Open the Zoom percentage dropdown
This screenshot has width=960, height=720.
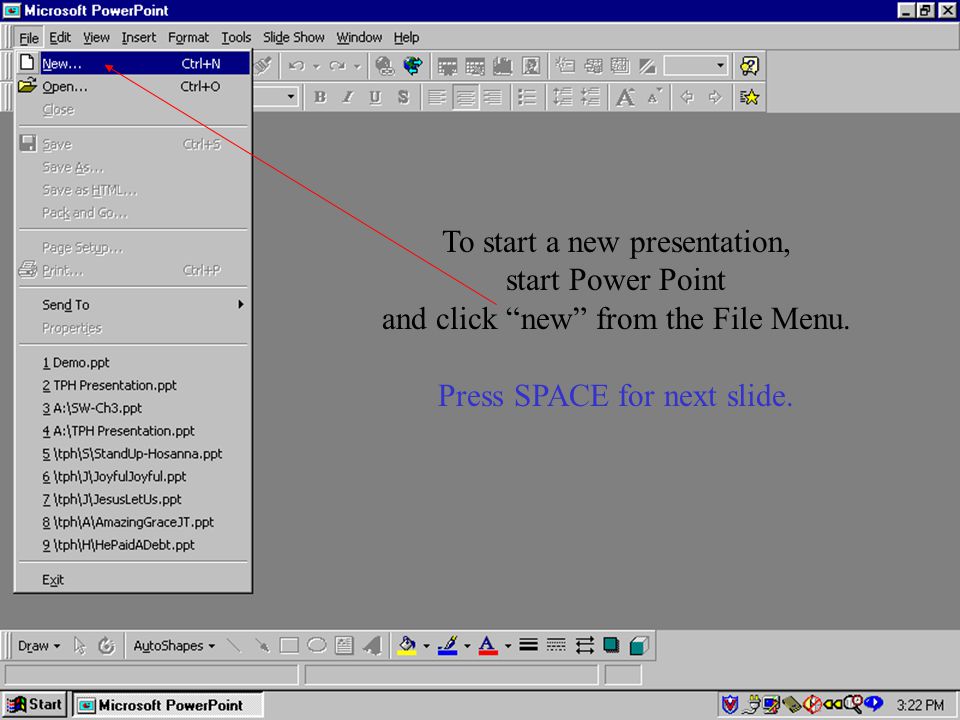click(720, 65)
